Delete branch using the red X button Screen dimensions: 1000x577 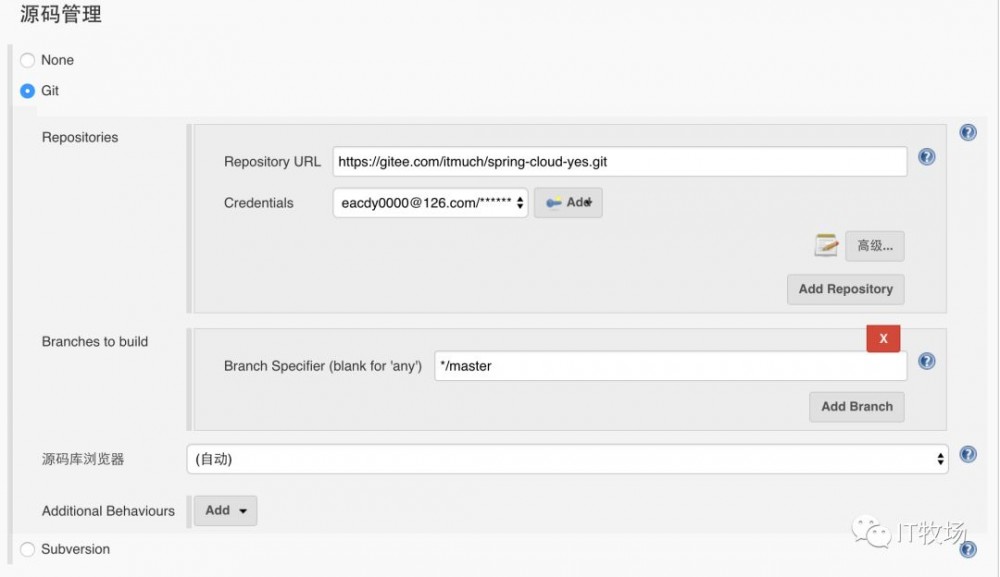(883, 339)
